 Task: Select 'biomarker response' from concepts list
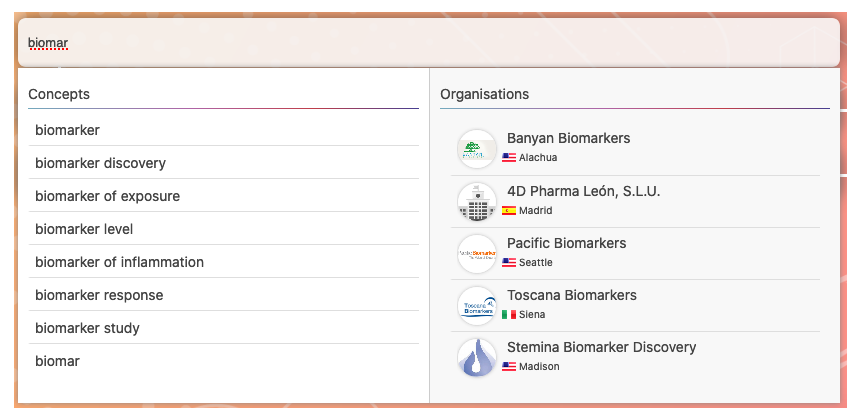pos(99,295)
